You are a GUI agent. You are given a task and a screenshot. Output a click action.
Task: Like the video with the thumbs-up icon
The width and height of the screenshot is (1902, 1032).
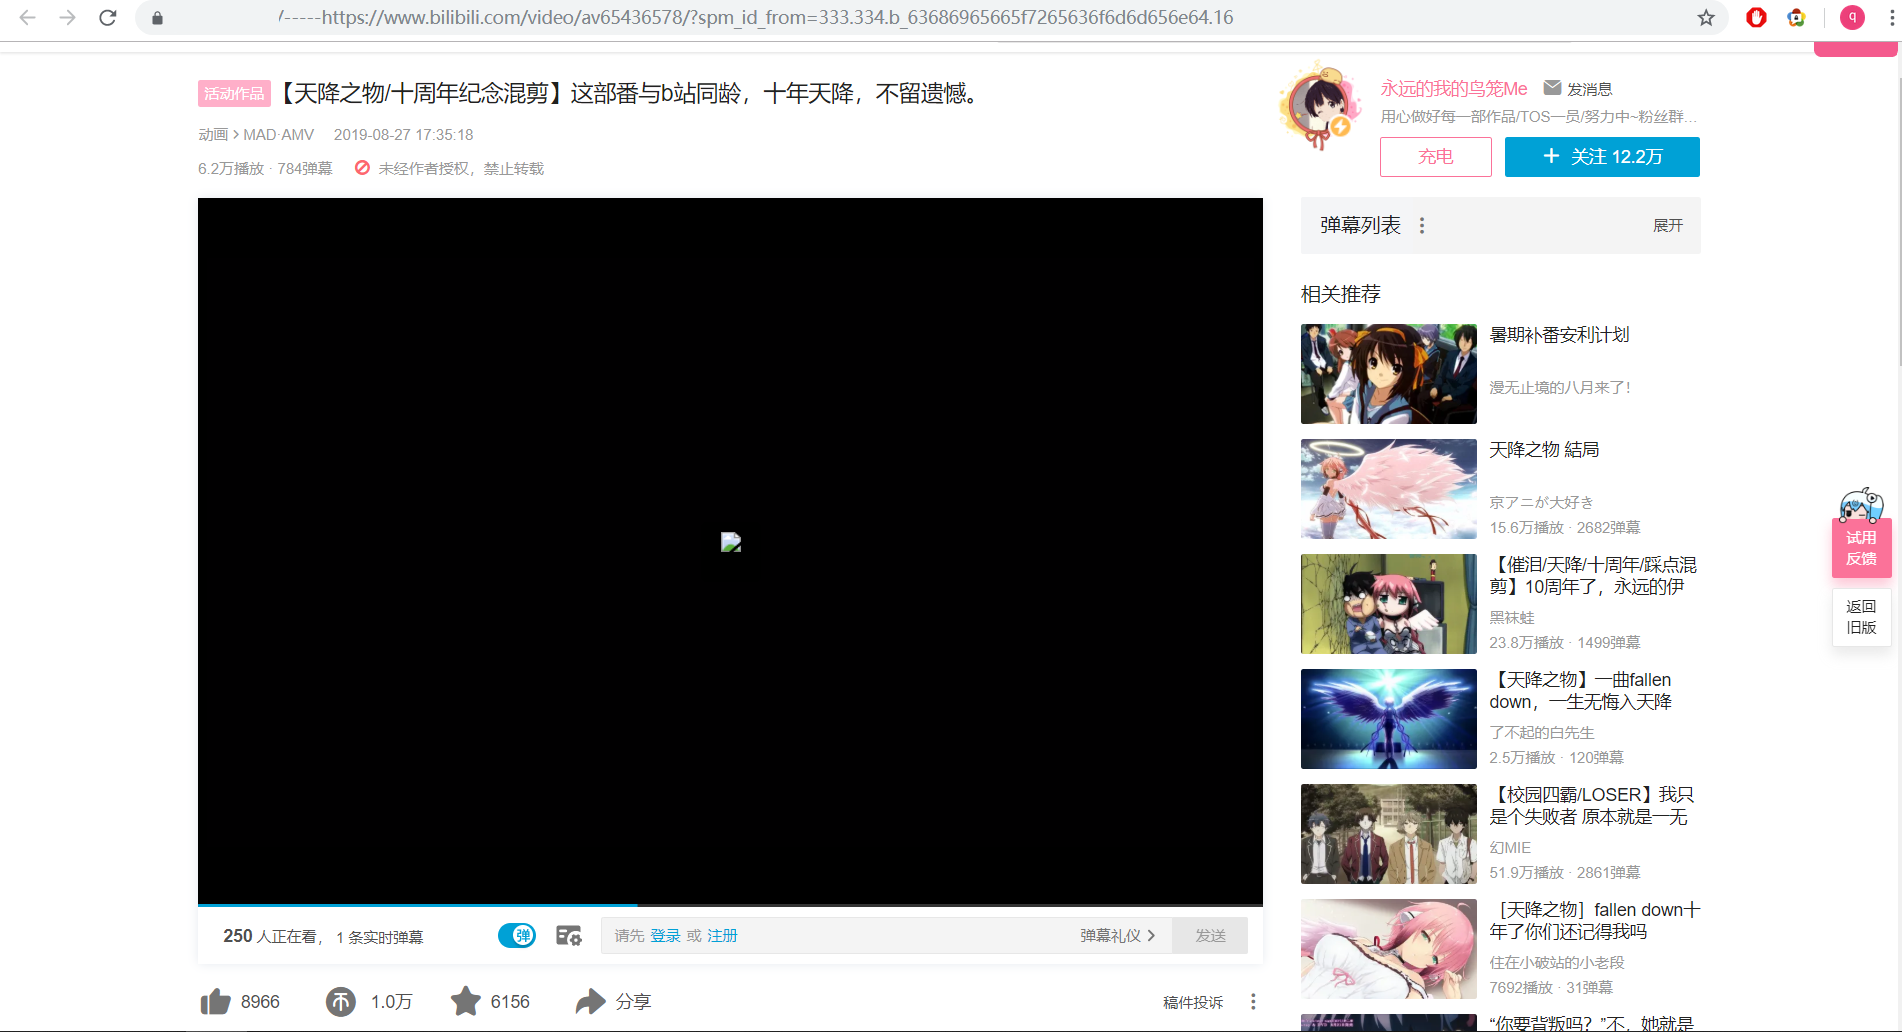click(x=215, y=1000)
